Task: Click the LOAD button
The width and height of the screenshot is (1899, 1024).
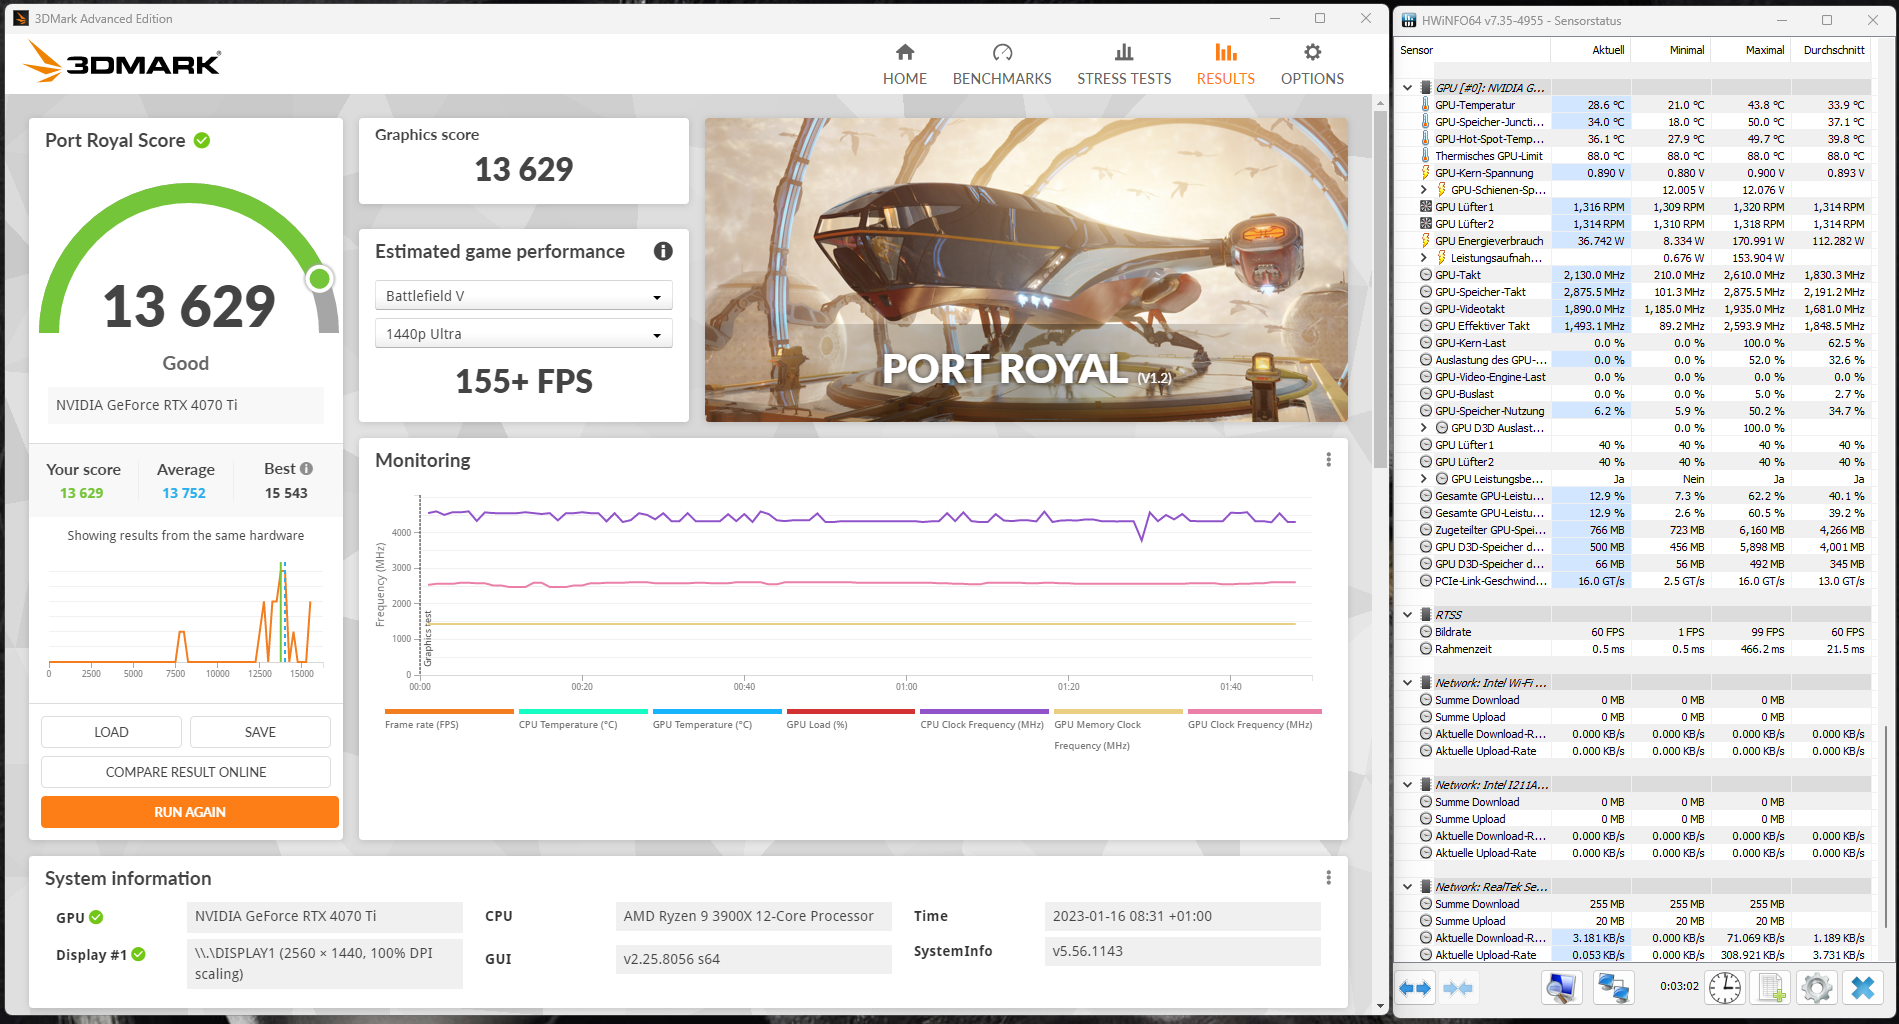Action: [x=111, y=732]
